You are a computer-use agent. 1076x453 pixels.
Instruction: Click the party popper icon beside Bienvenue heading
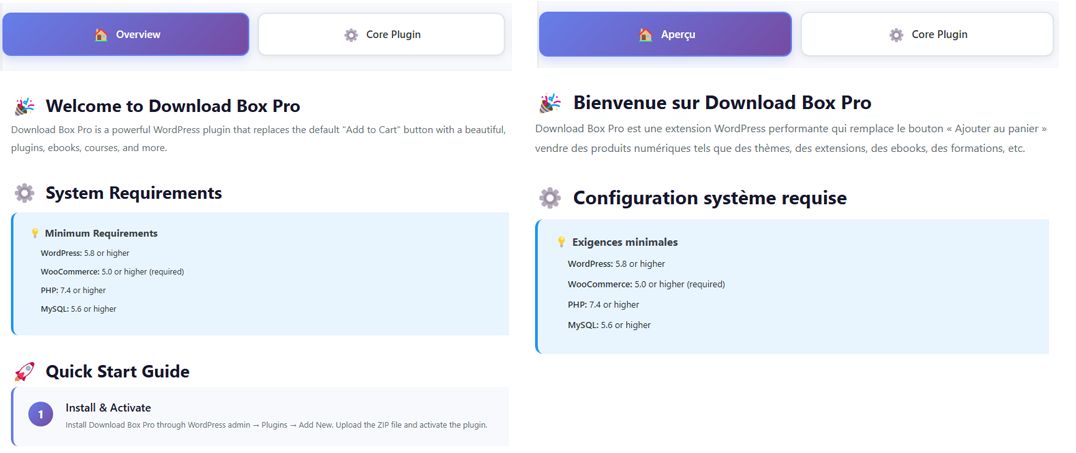pos(550,103)
